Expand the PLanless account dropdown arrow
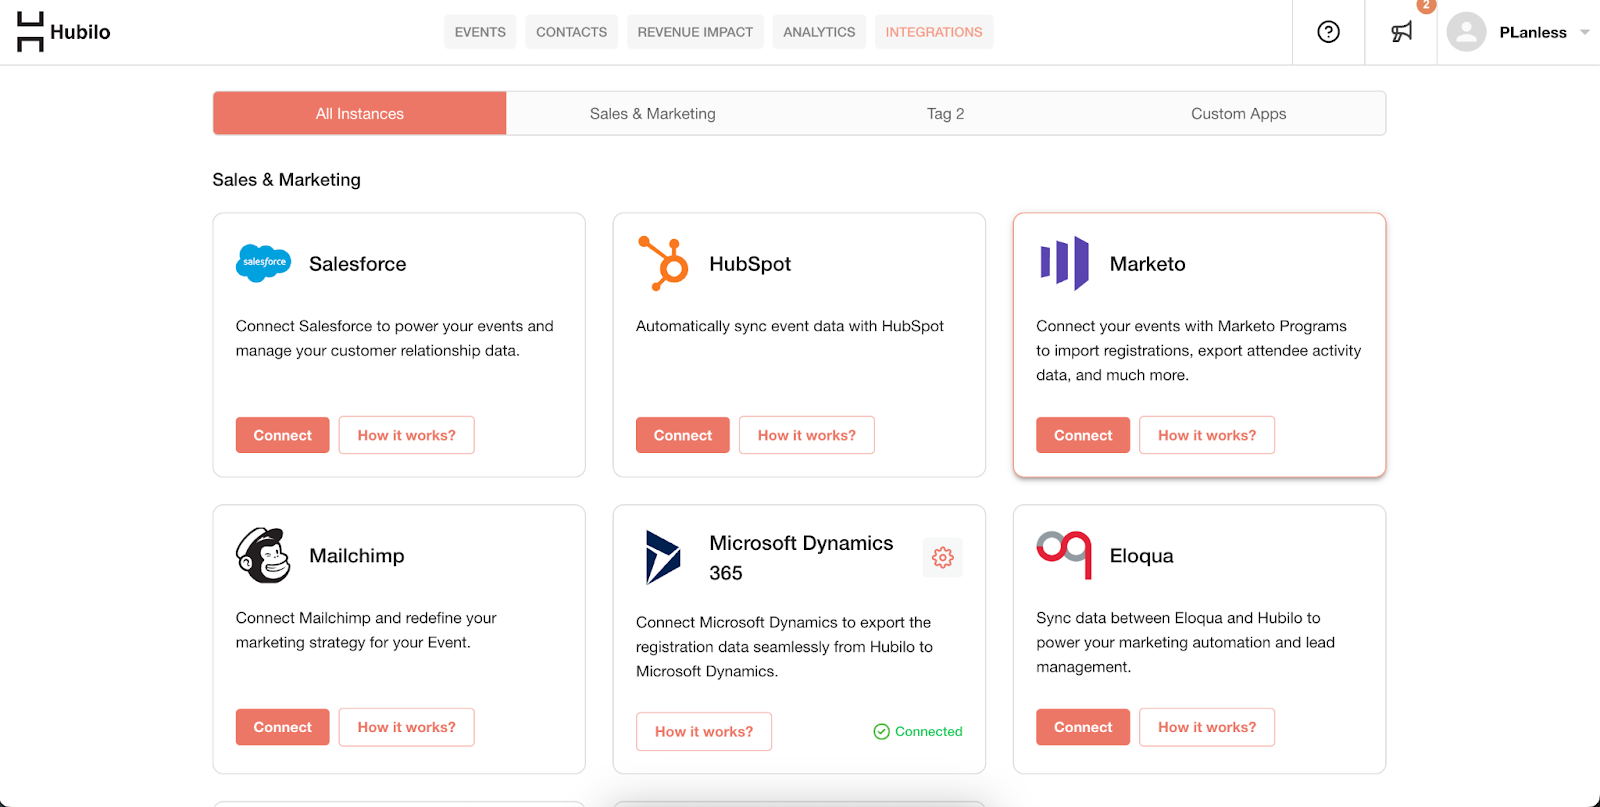Screen dimensions: 1600x807 (x=1585, y=32)
